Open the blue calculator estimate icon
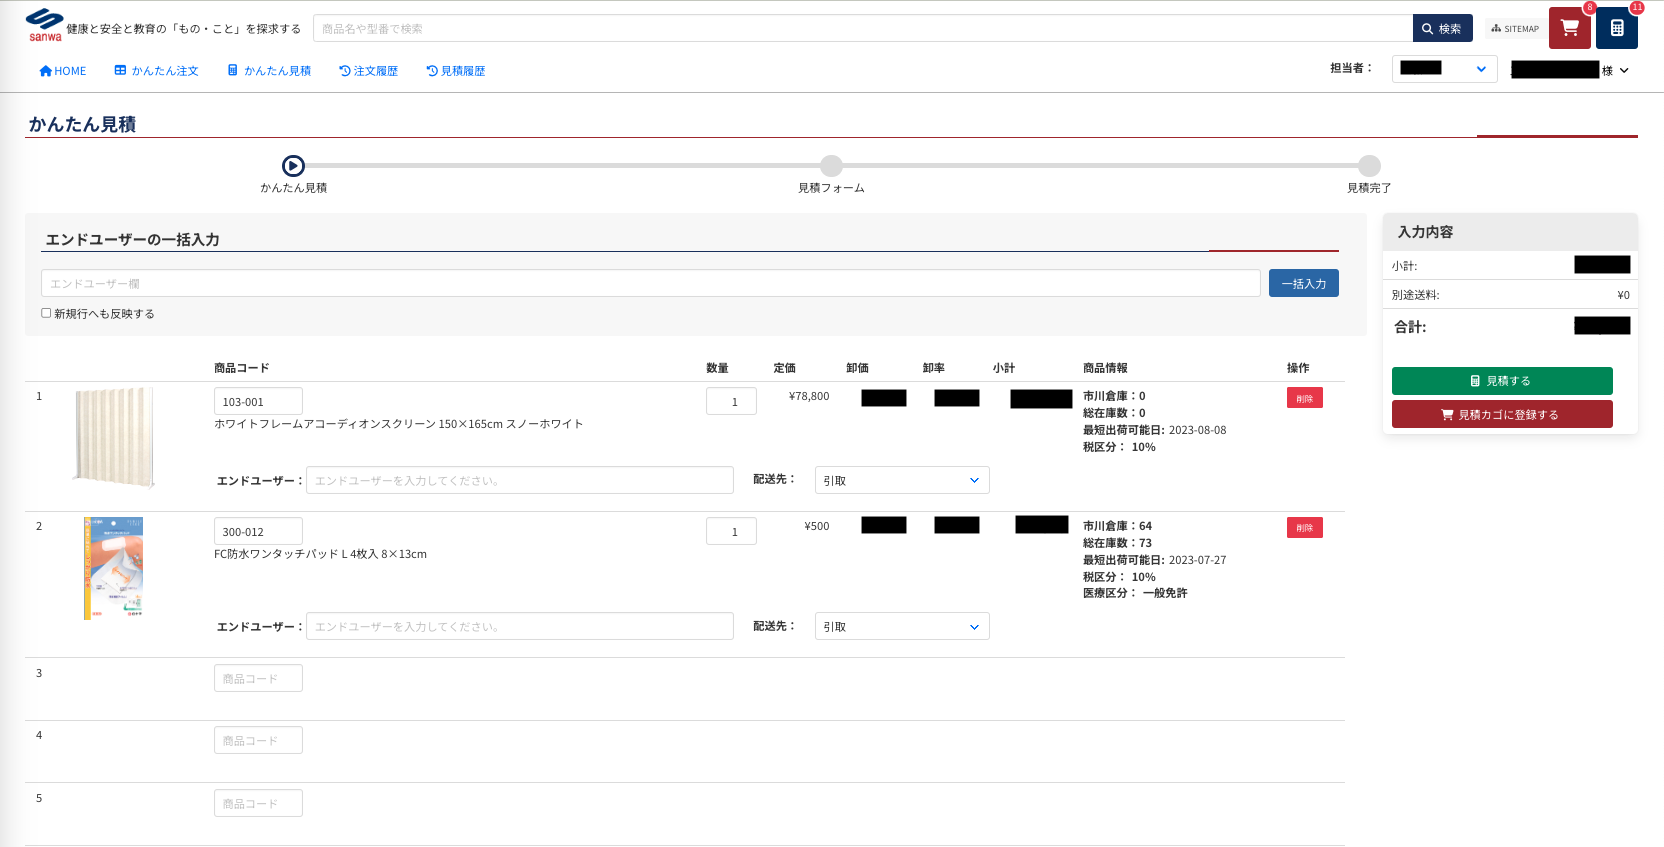Viewport: 1664px width, 847px height. click(1616, 28)
